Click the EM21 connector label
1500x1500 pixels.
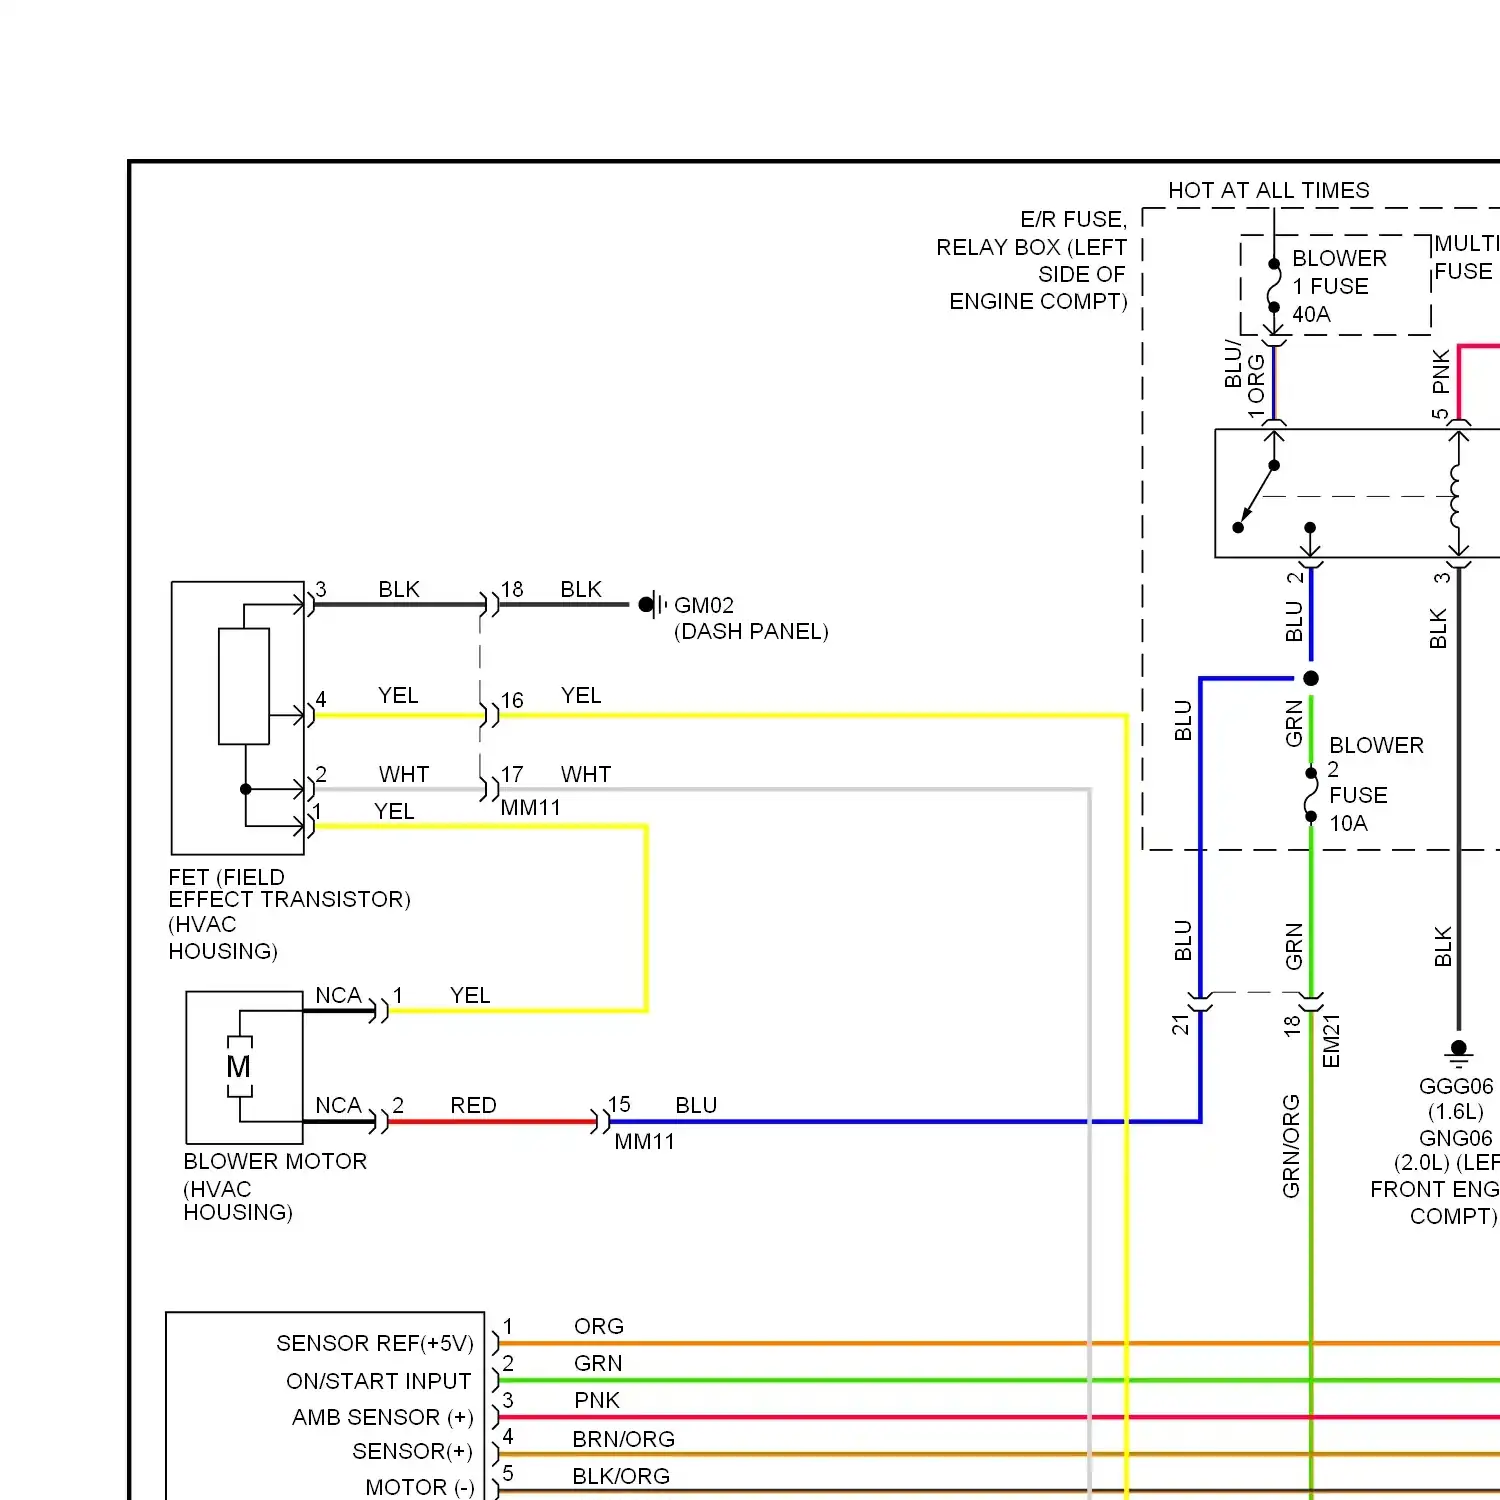coord(1331,1041)
